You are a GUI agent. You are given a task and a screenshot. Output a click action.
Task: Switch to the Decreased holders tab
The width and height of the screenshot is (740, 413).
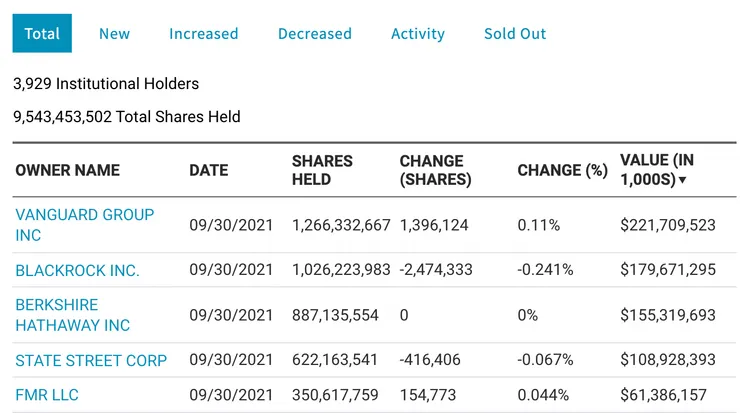(x=314, y=33)
